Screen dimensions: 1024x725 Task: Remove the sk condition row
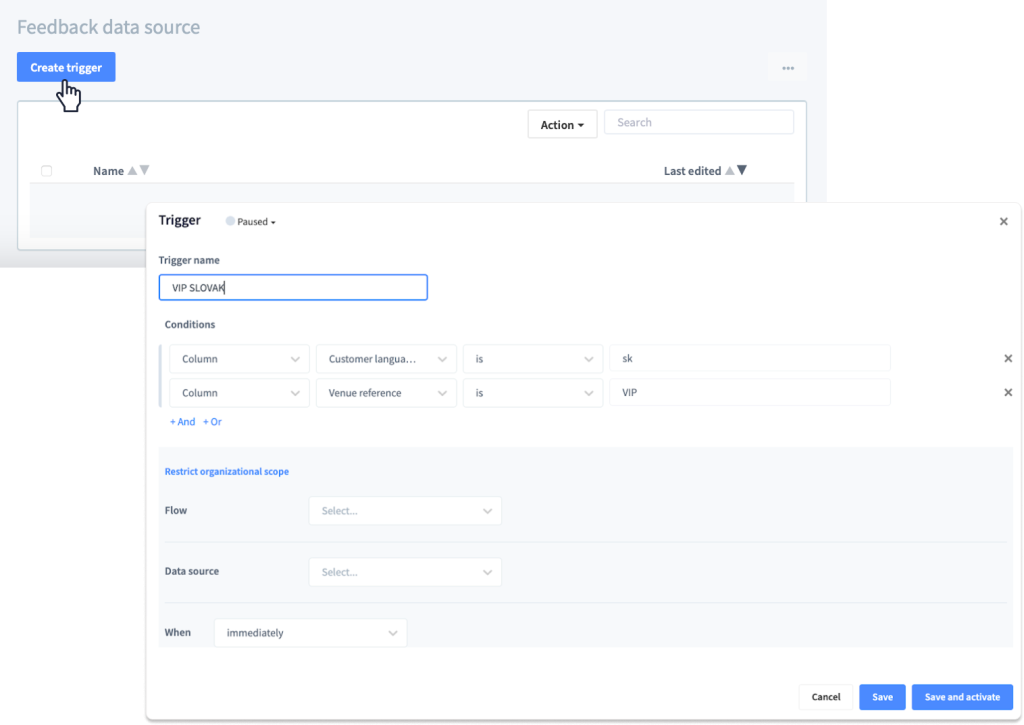[x=1008, y=359]
